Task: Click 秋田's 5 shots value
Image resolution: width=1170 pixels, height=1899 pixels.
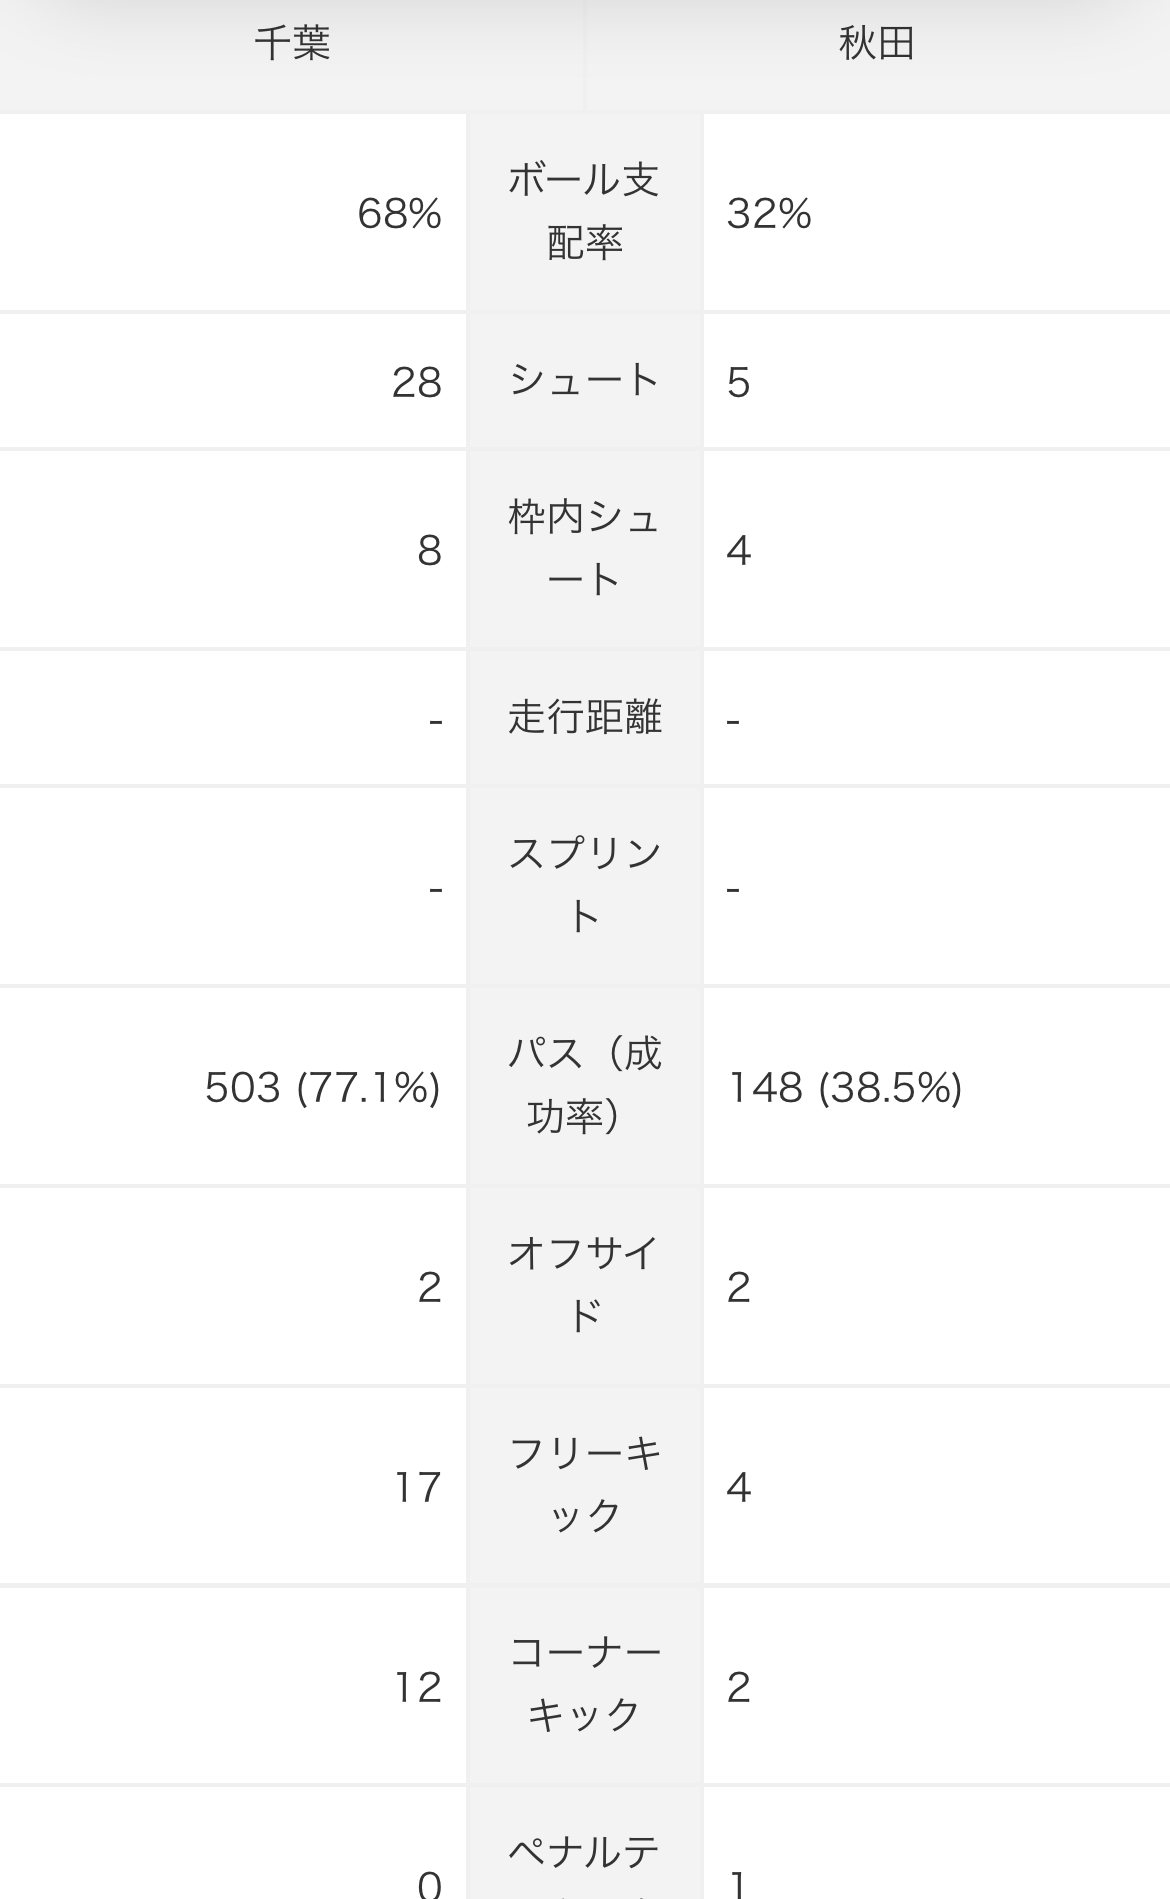Action: [739, 382]
